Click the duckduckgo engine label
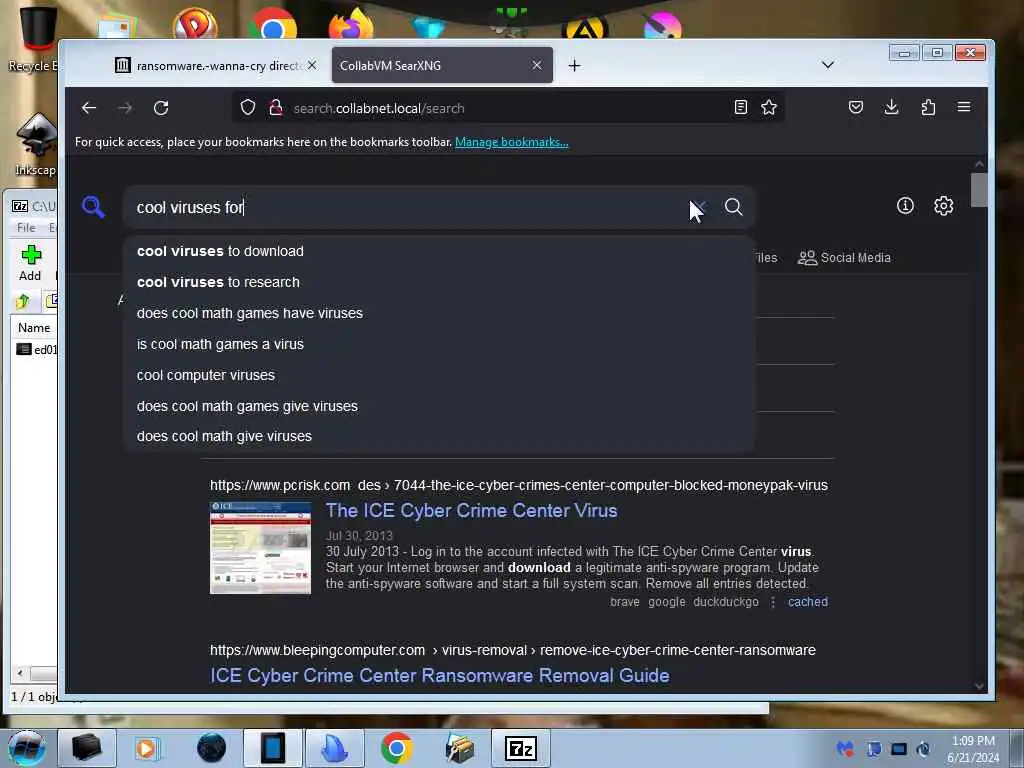The height and width of the screenshot is (768, 1024). tap(726, 601)
